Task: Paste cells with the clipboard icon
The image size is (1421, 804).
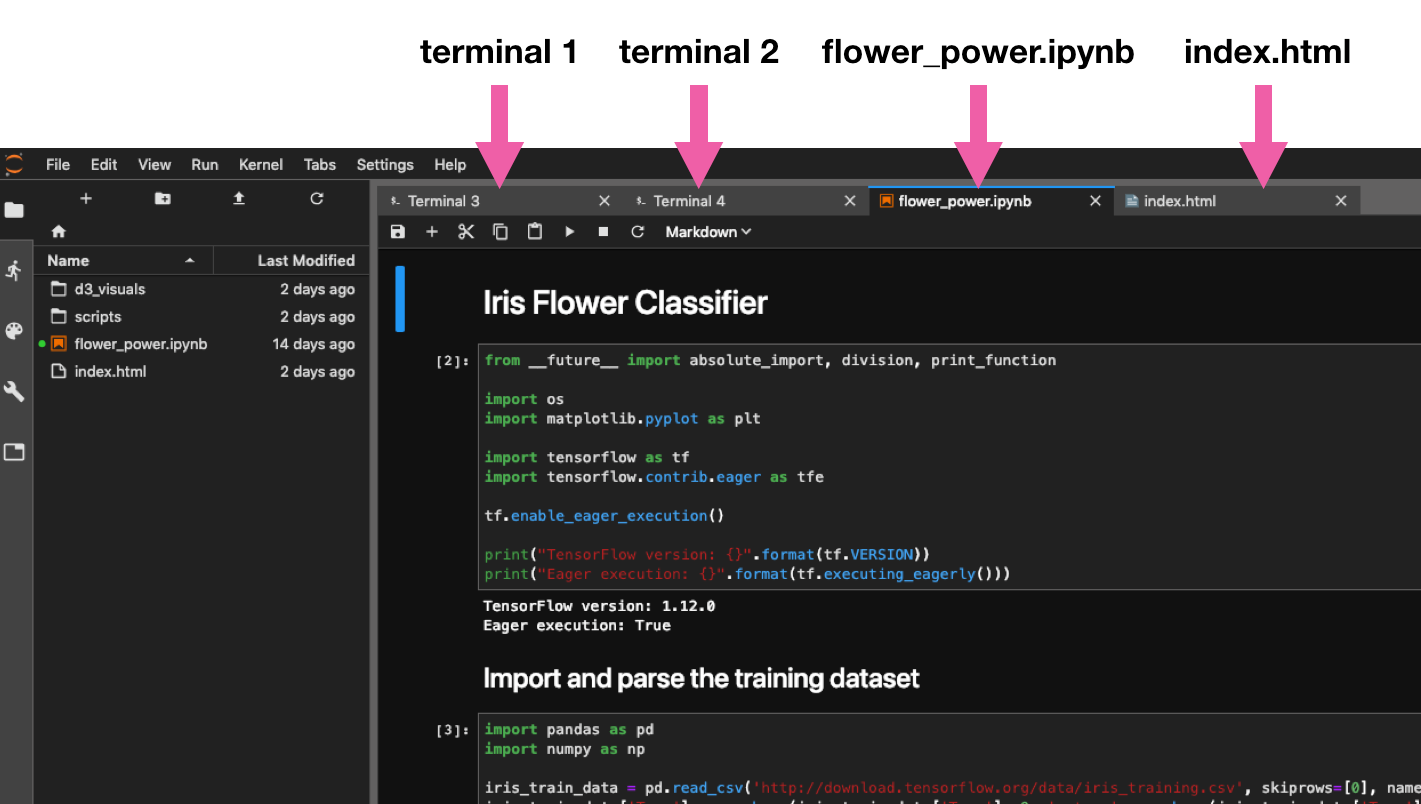Action: click(x=535, y=232)
